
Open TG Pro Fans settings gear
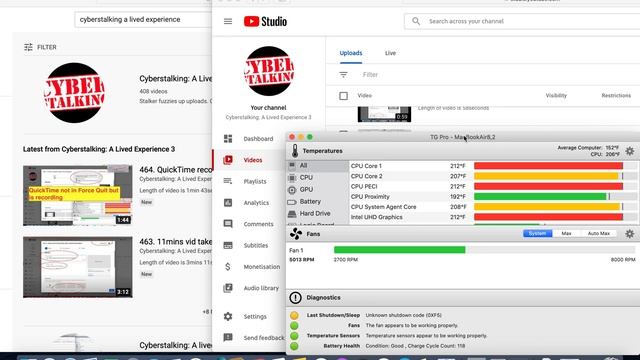630,233
